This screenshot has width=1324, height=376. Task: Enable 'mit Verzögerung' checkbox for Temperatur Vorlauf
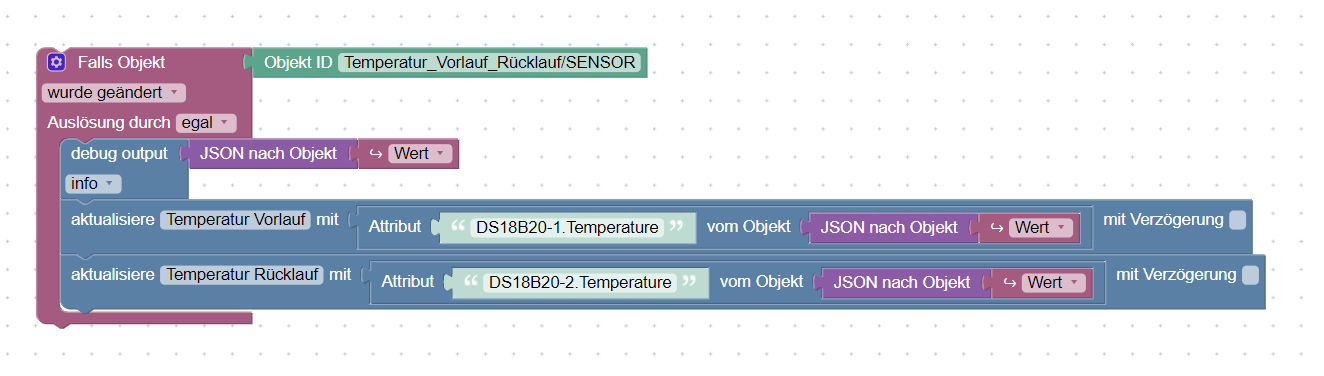(1238, 219)
